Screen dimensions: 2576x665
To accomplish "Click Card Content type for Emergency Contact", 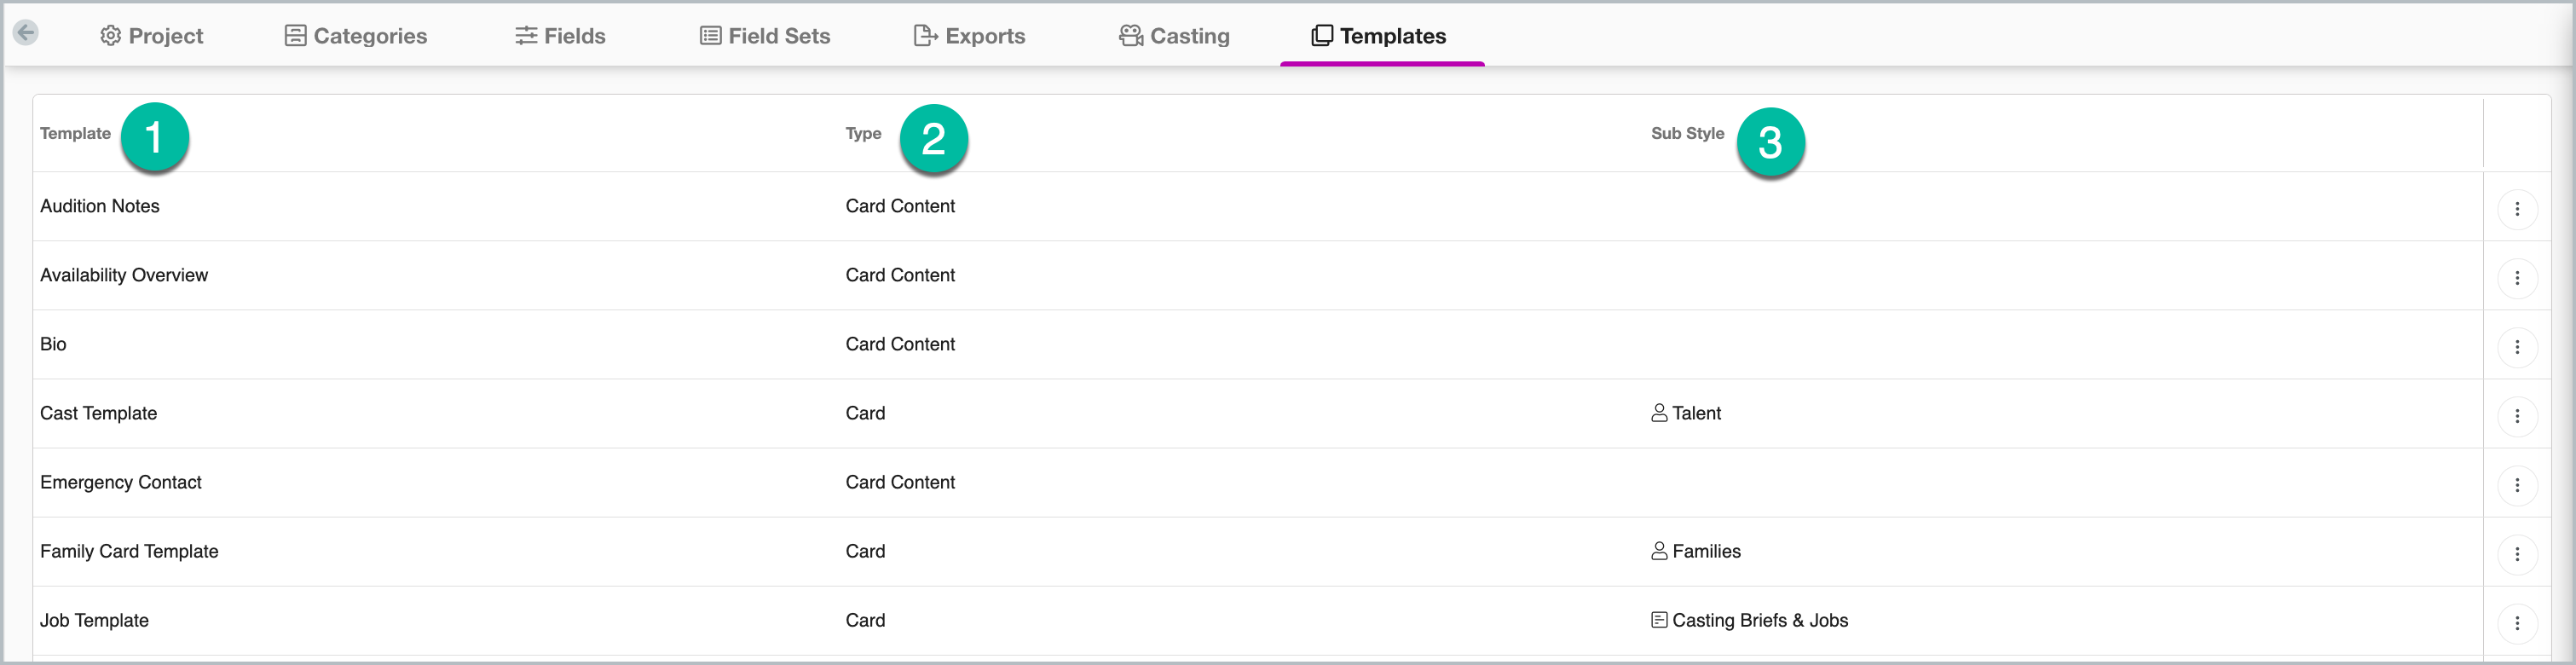I will click(x=900, y=482).
